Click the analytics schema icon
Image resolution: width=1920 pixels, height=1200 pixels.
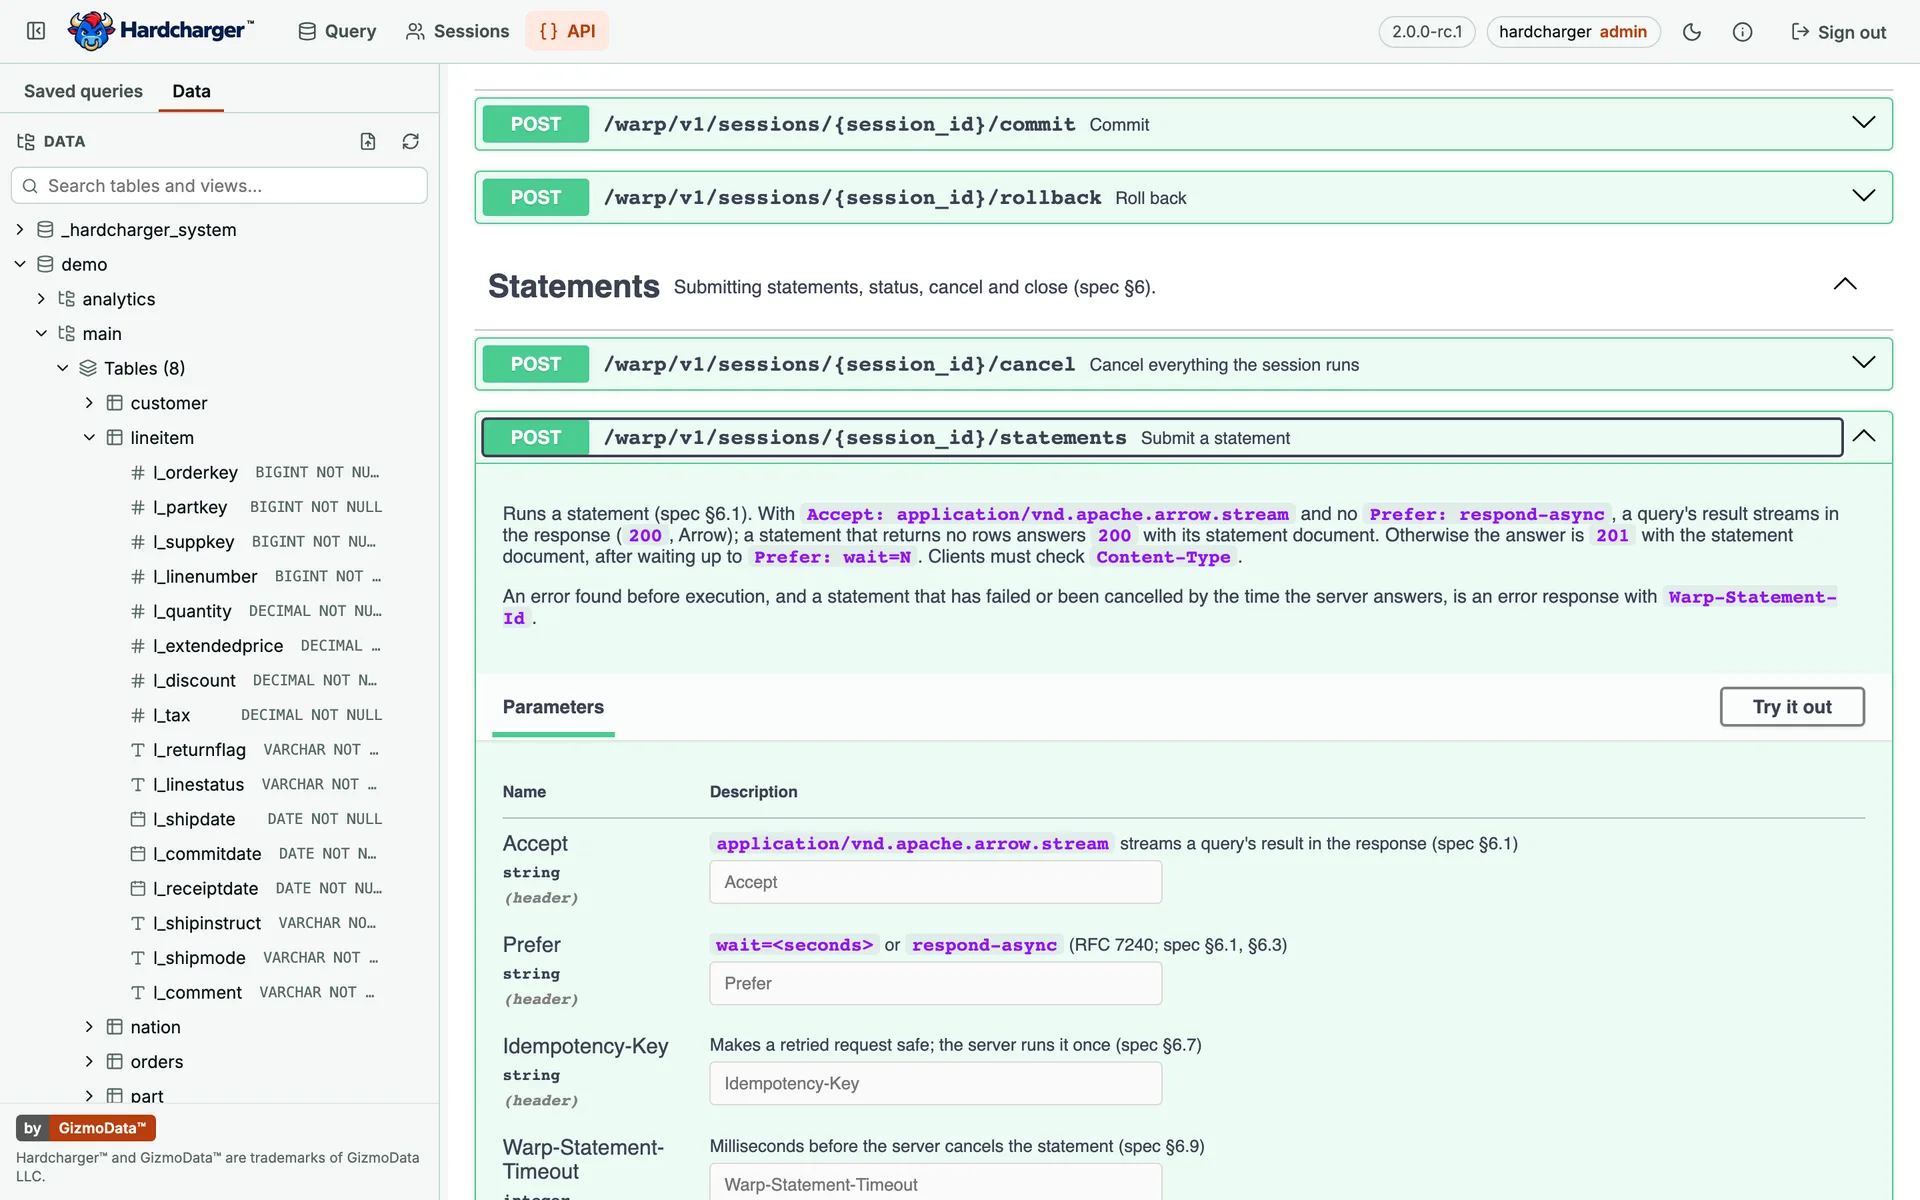[x=66, y=299]
